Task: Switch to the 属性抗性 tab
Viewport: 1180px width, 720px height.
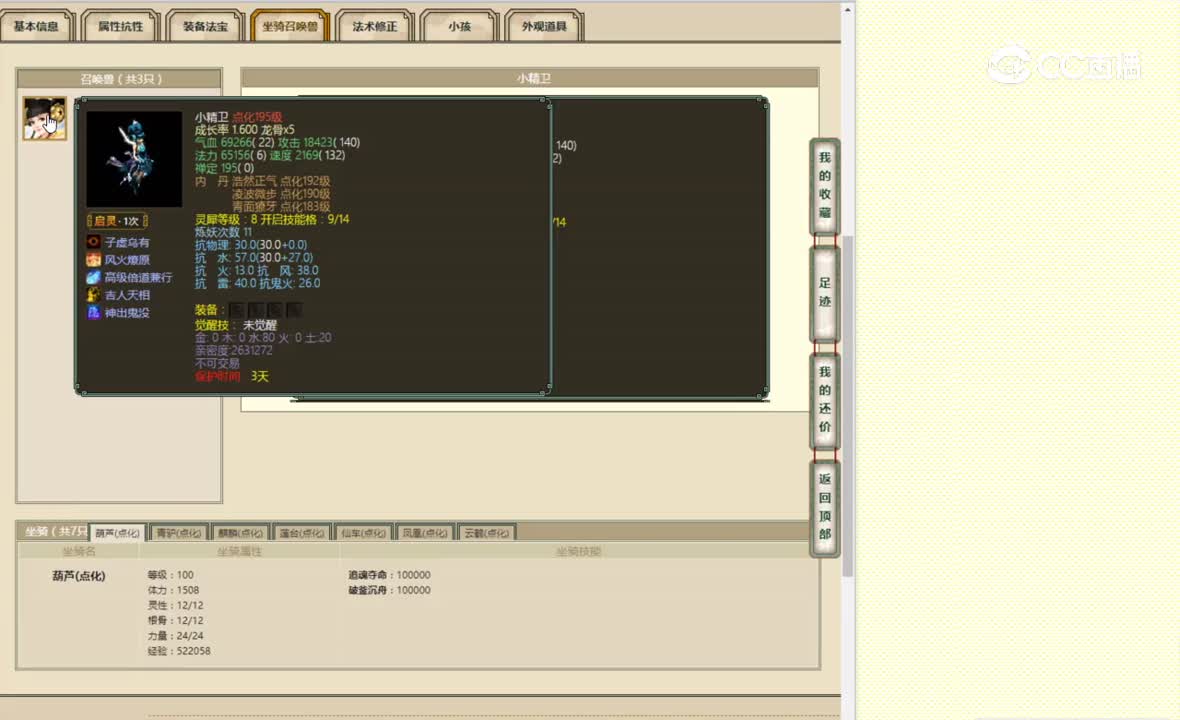Action: click(x=120, y=26)
